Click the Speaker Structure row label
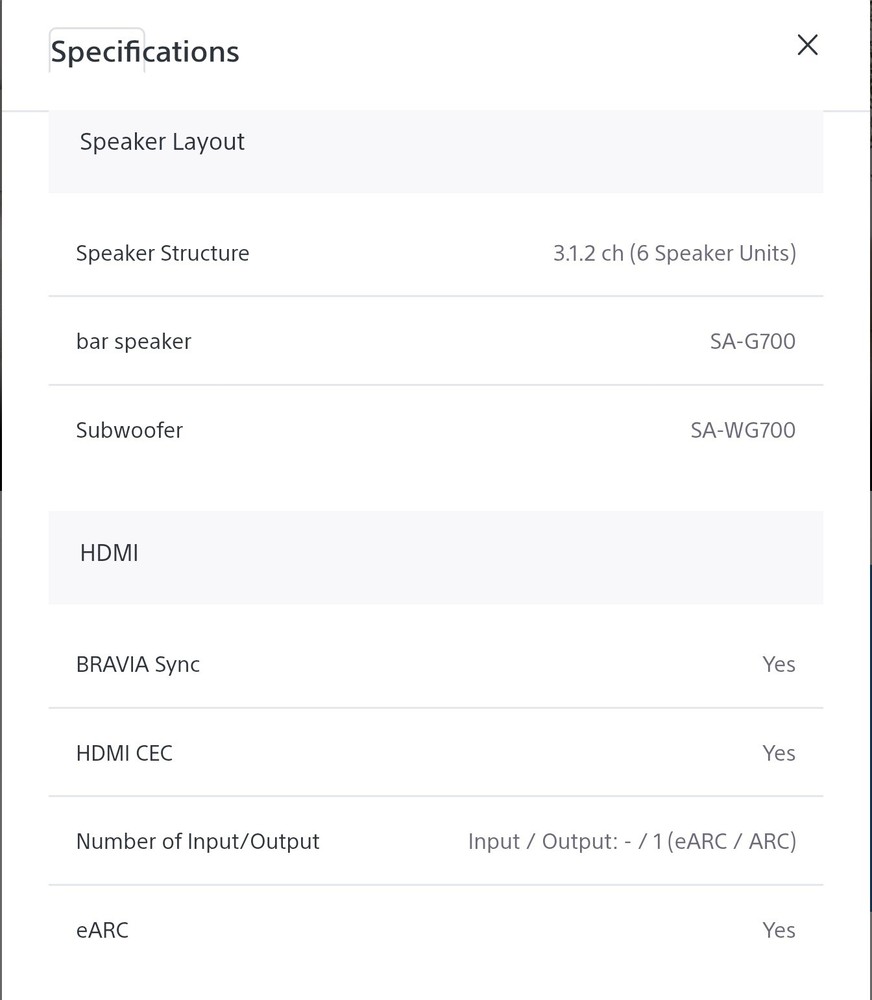This screenshot has width=872, height=1000. 163,253
